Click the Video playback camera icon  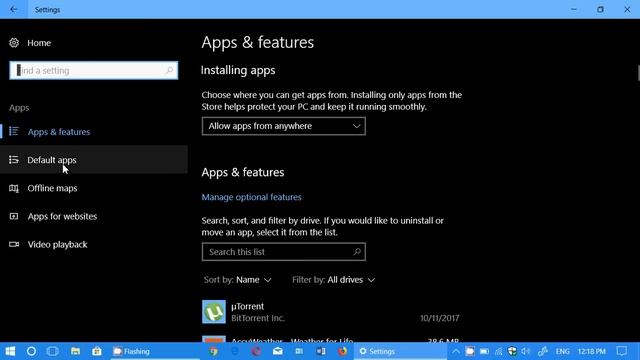click(14, 244)
